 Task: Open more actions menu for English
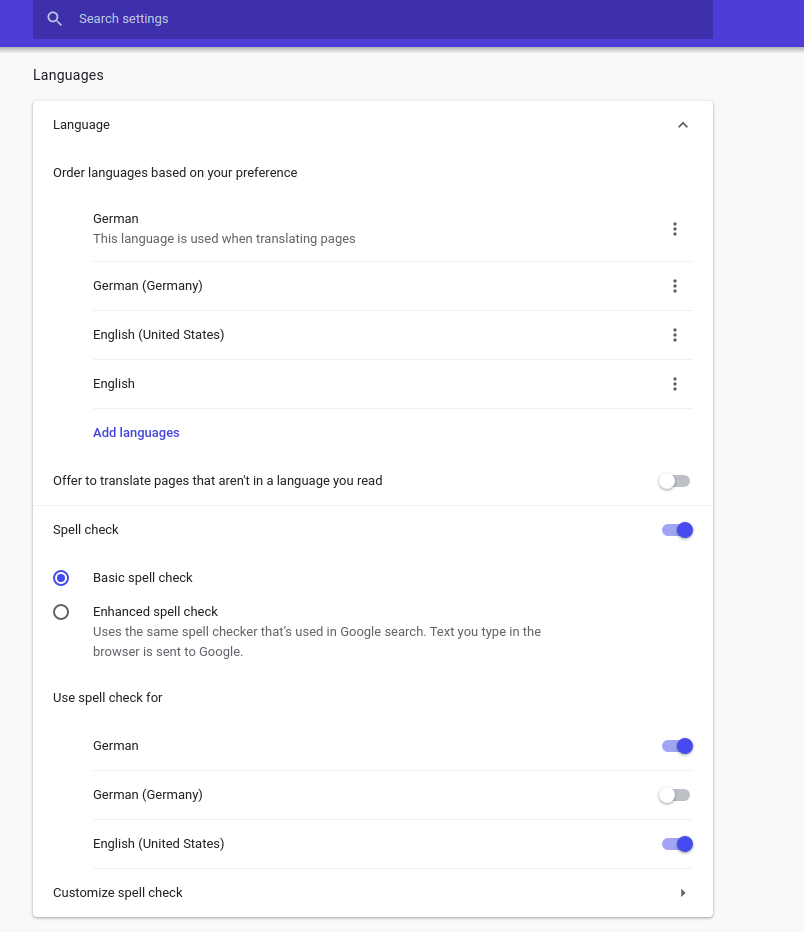[675, 384]
